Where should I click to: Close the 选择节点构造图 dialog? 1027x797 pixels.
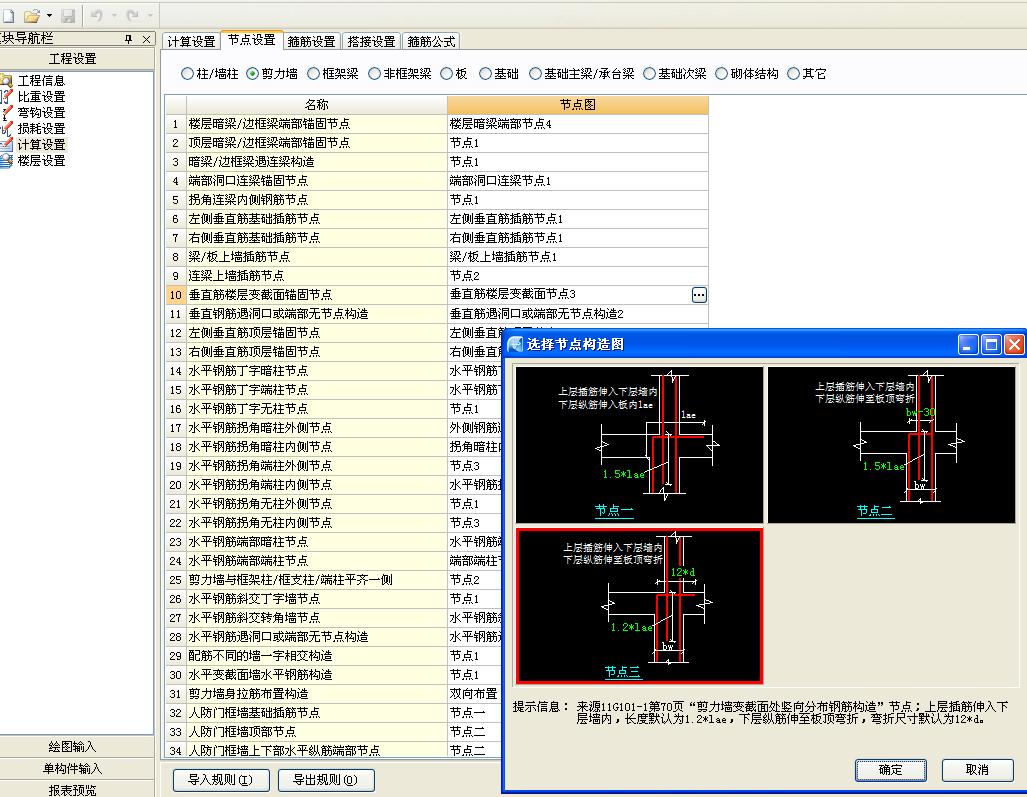point(1015,344)
